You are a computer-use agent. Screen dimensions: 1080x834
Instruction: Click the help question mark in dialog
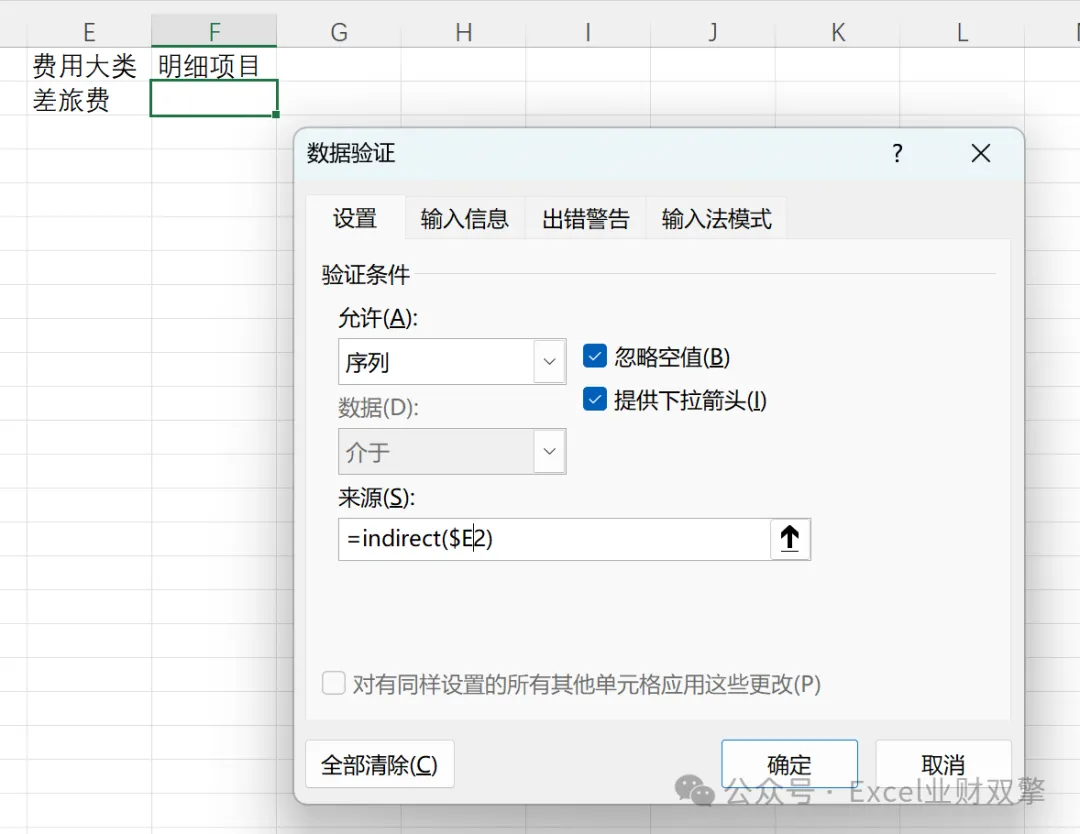click(x=897, y=153)
